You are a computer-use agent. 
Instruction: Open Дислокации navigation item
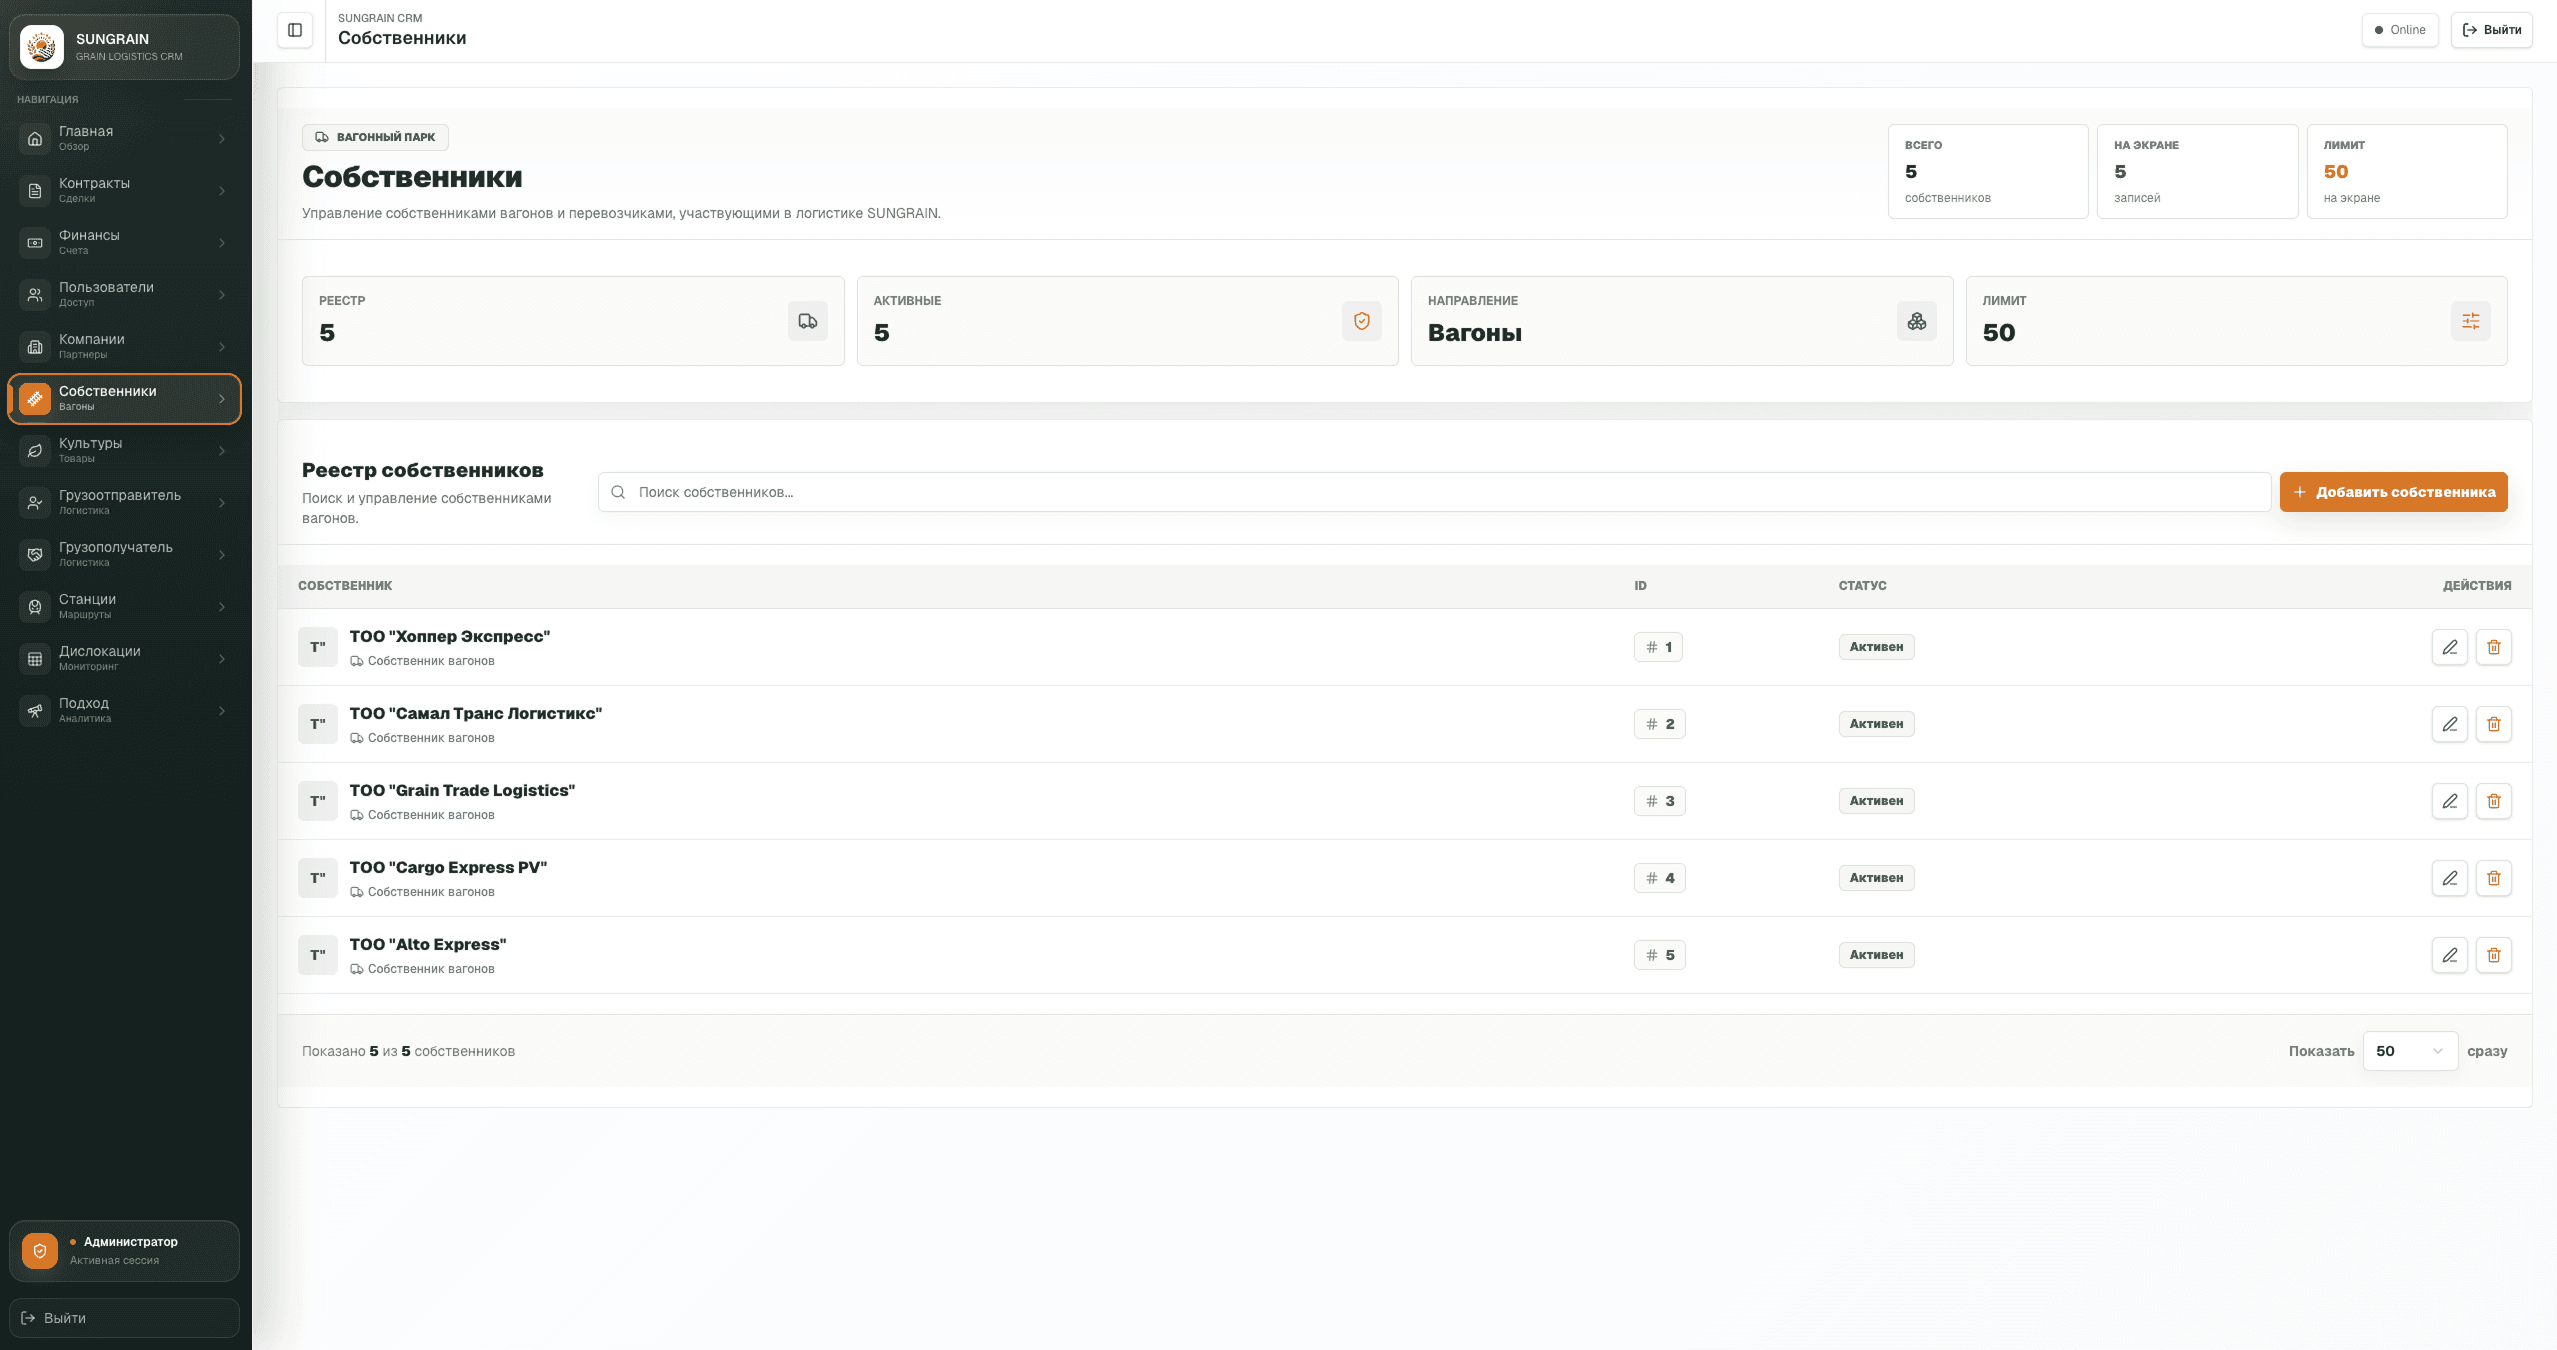[x=124, y=659]
